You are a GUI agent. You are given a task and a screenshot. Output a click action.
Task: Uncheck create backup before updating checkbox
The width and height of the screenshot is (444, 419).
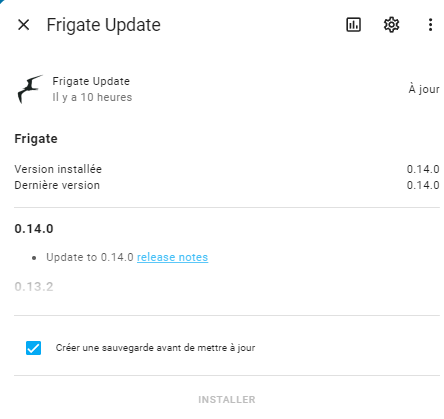pyautogui.click(x=33, y=348)
